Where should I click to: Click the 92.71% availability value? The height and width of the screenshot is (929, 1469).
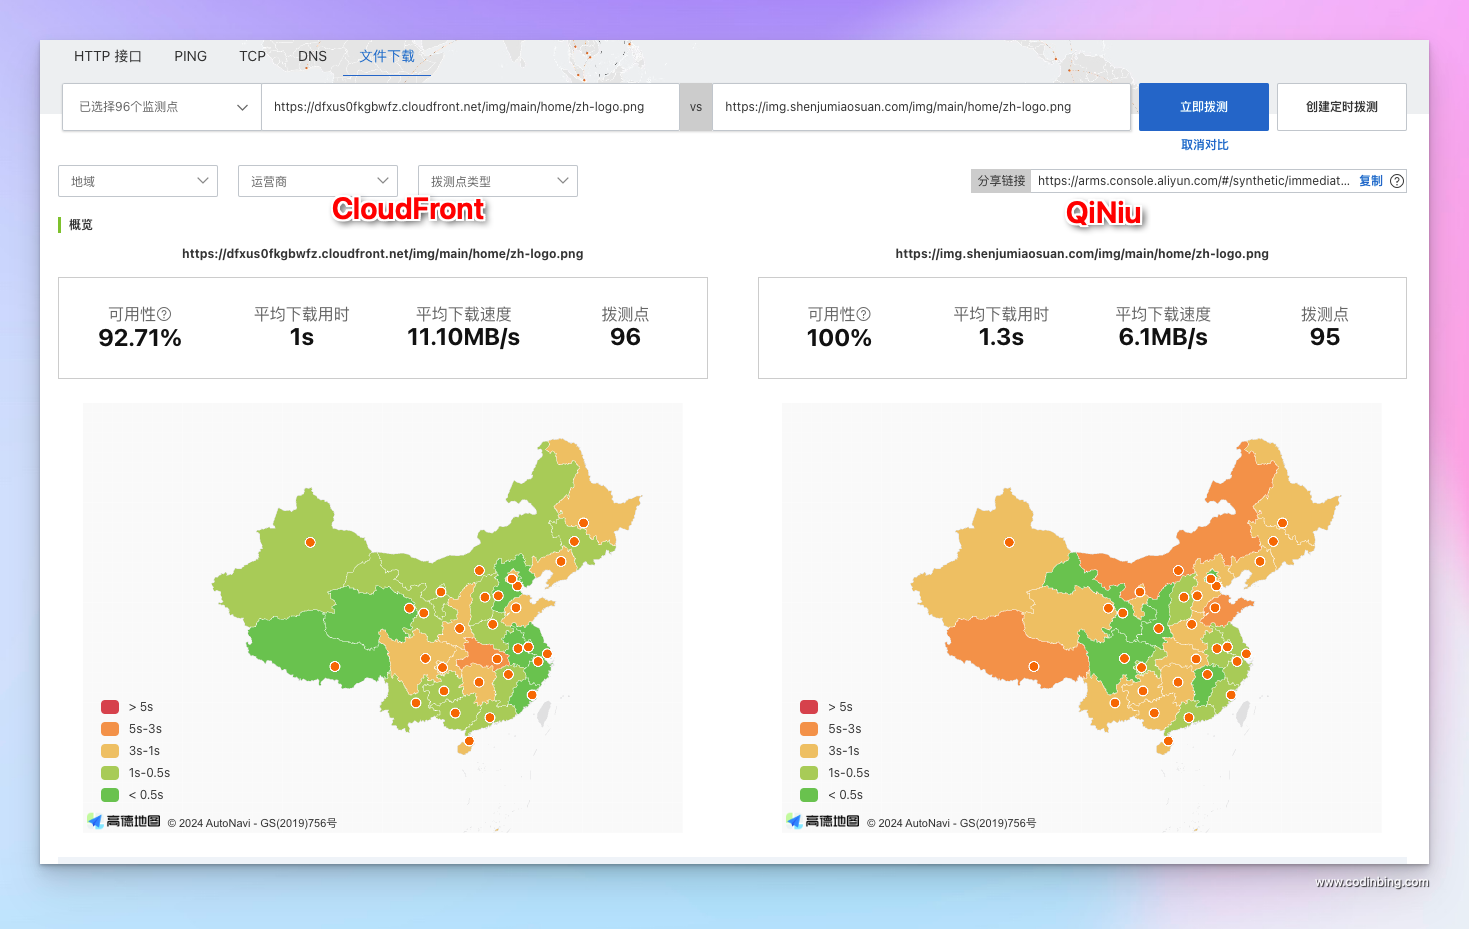pos(140,338)
